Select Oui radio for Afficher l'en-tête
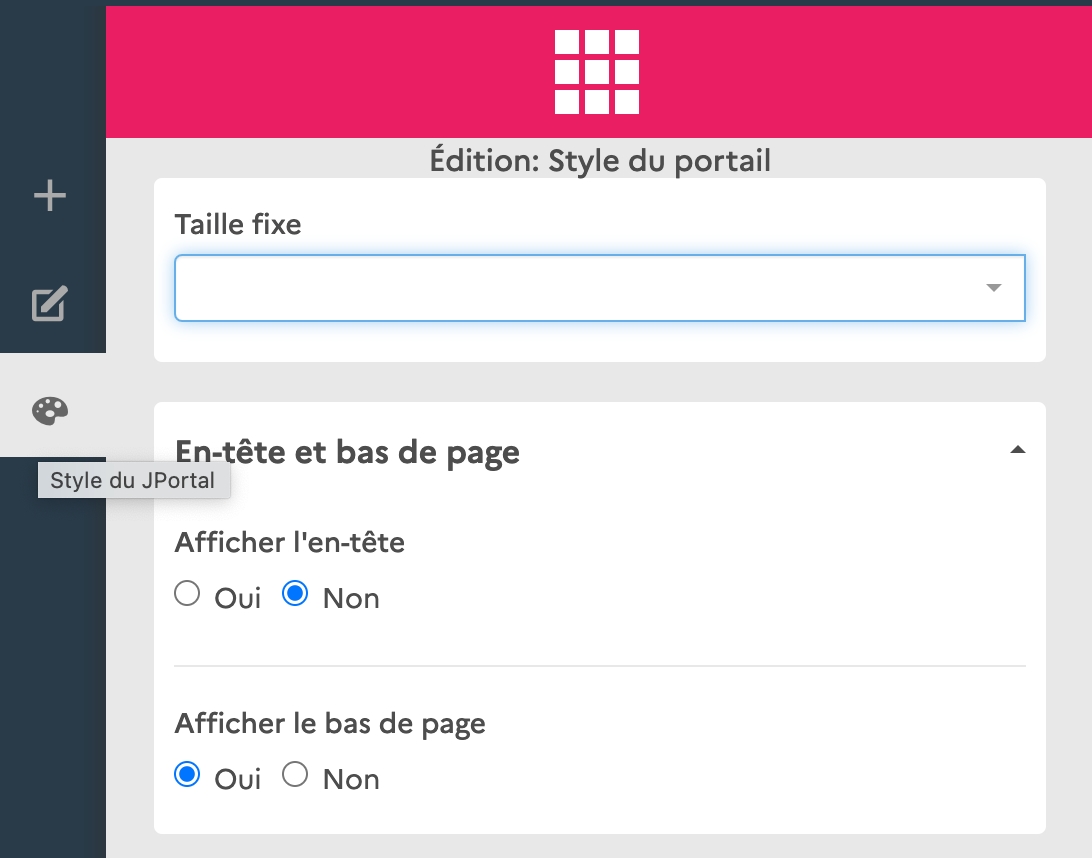Screen dimensions: 1092x858 point(187,595)
